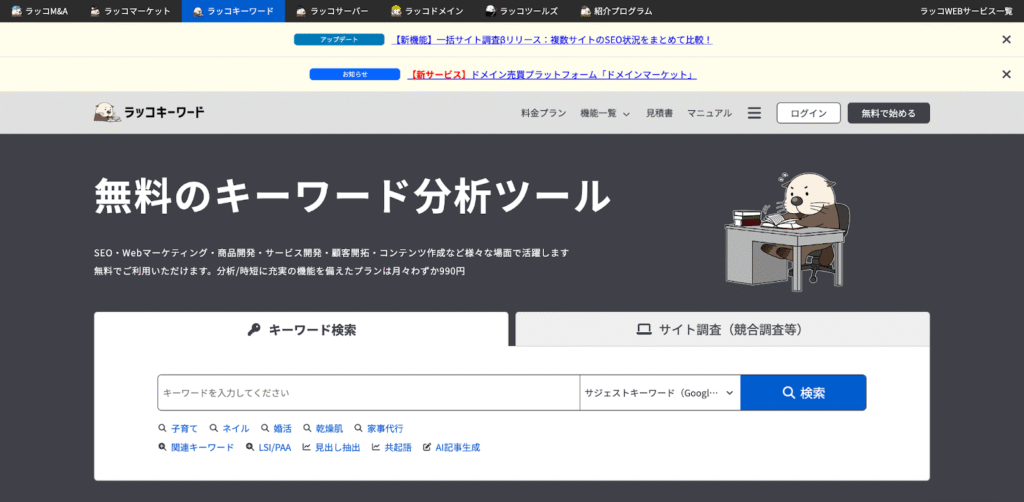Search the sample keyword 家事代行
Viewport: 1024px width, 502px height.
click(x=385, y=429)
